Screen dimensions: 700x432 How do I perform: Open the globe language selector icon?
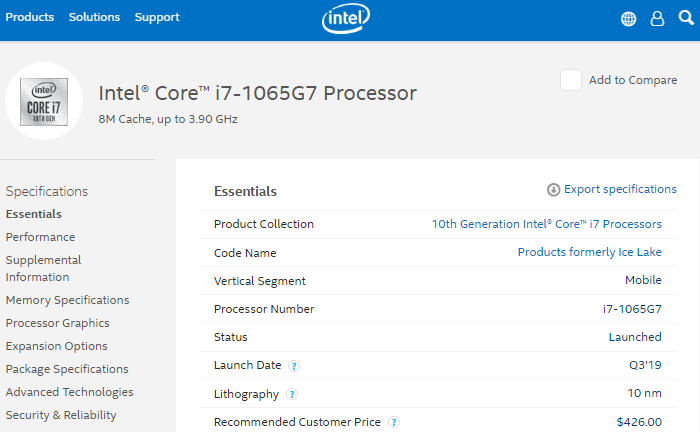coord(629,18)
